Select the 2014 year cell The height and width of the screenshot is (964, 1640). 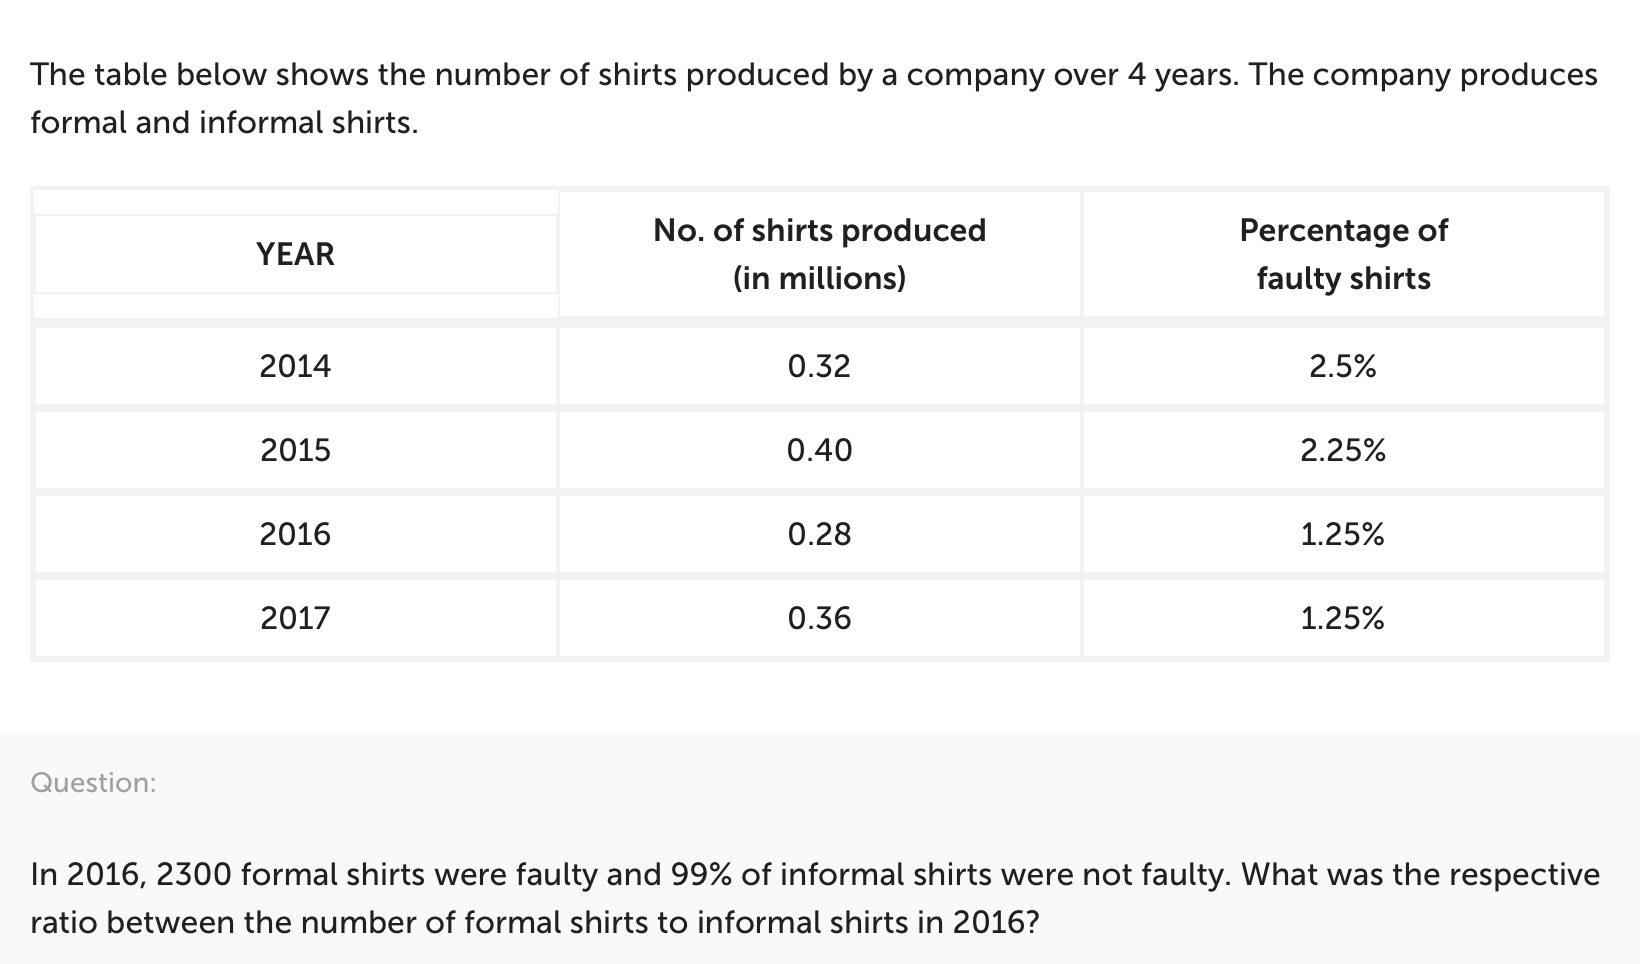295,366
